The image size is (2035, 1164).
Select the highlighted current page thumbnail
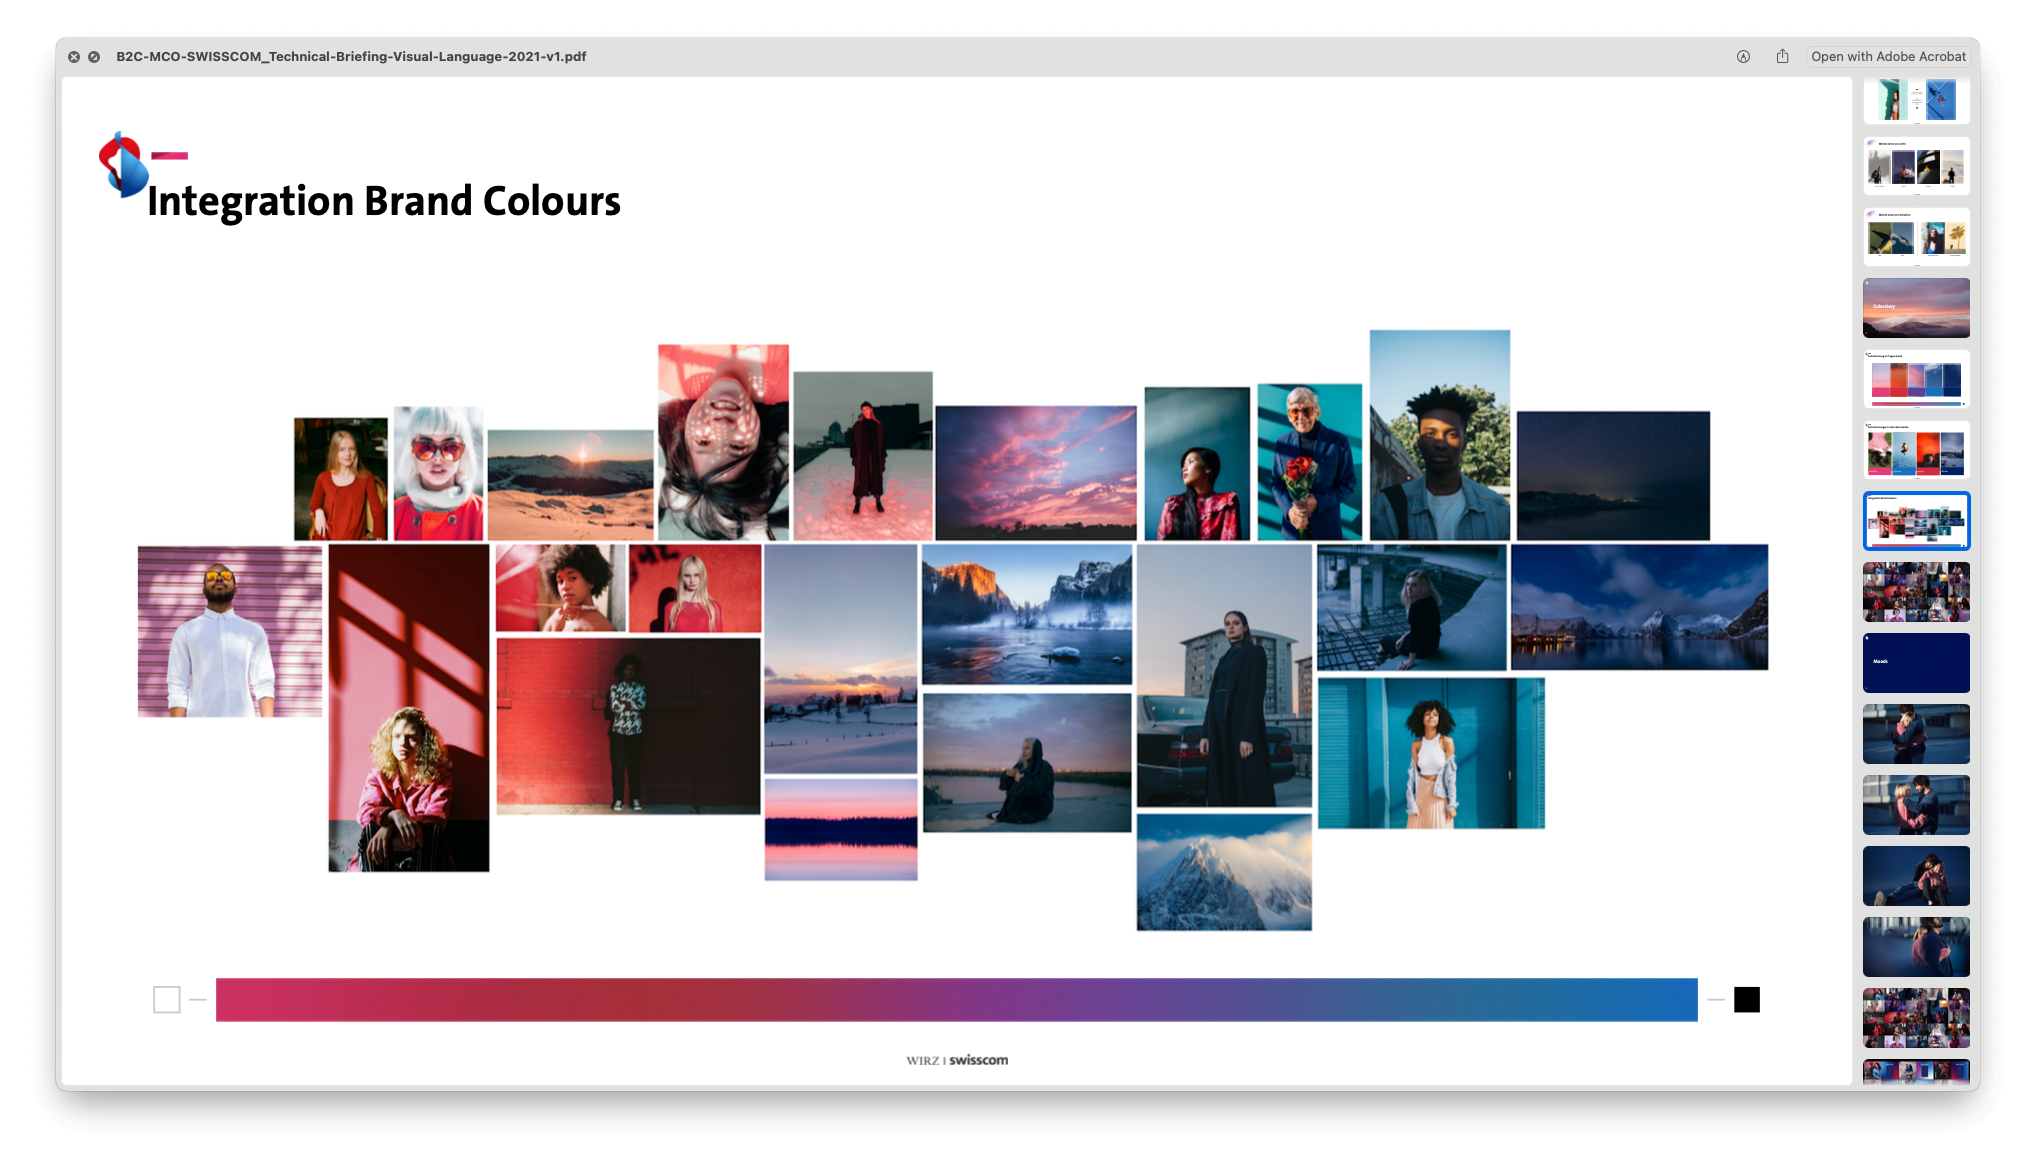[x=1915, y=521]
